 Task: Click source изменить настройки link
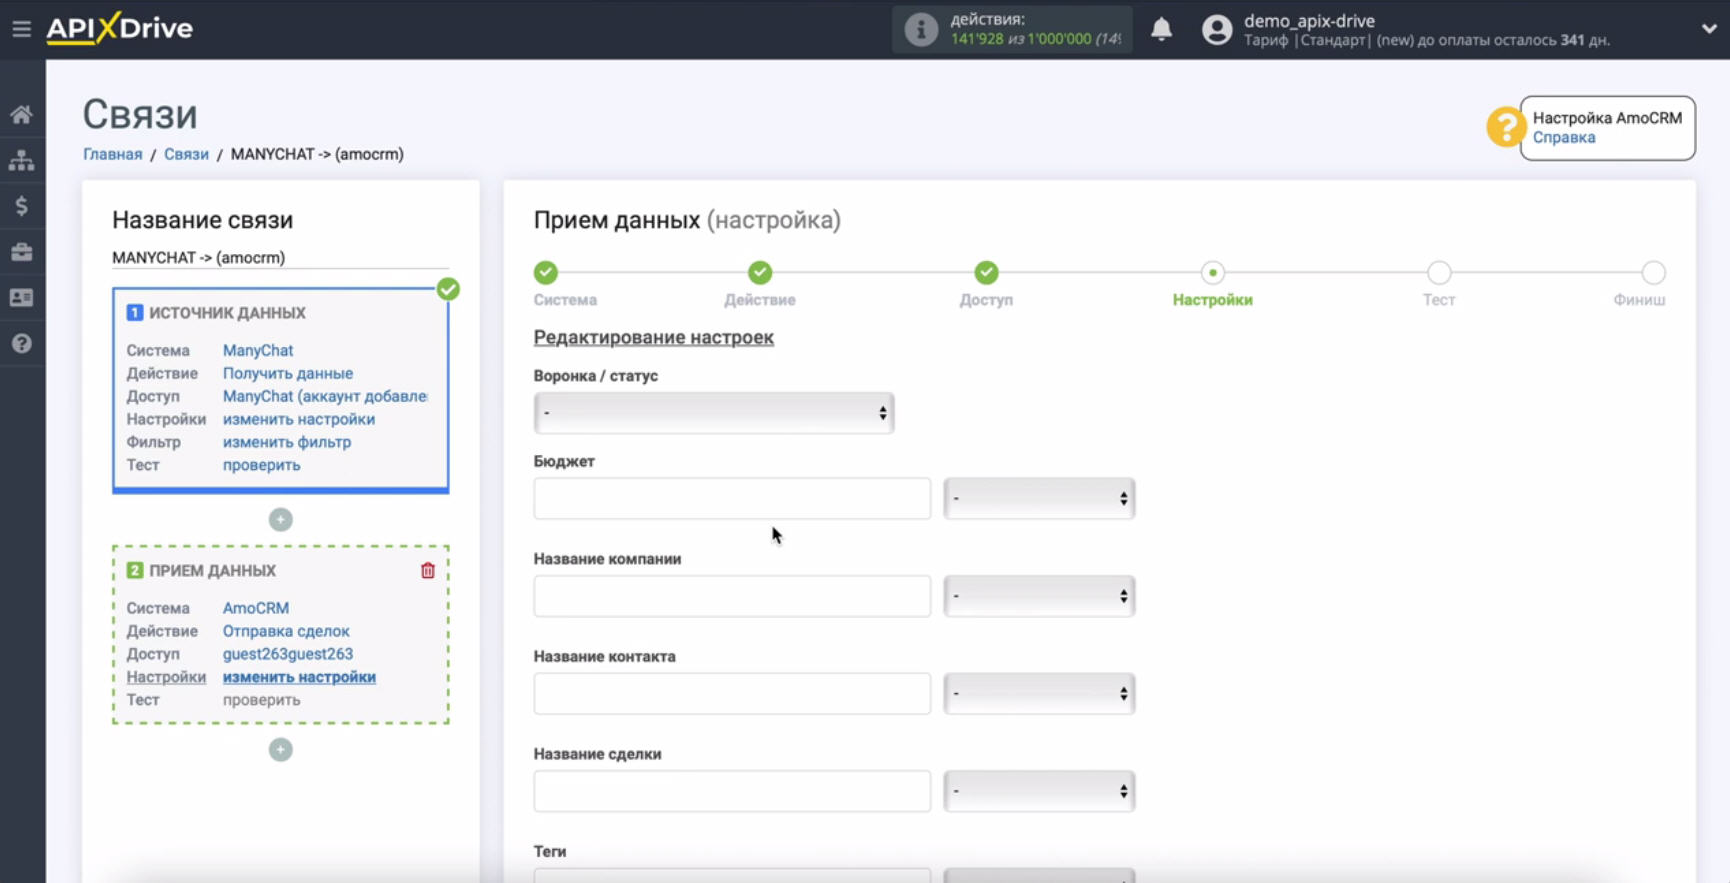299,419
